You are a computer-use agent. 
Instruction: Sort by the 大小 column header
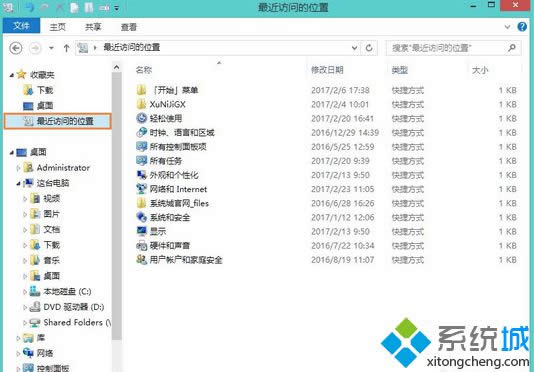480,70
